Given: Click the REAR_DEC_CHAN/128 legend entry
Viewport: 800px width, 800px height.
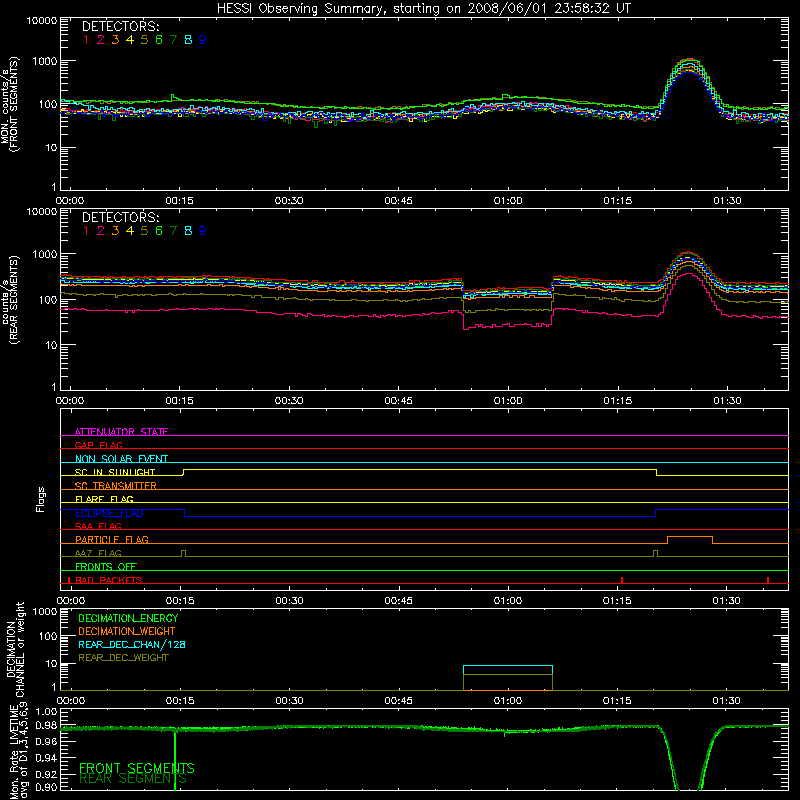Looking at the screenshot, I should coord(132,645).
